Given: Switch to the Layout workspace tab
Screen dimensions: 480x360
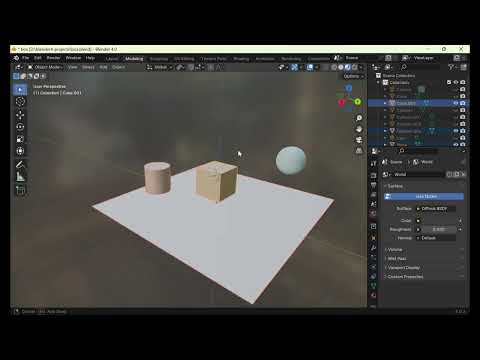Looking at the screenshot, I should coord(112,59).
